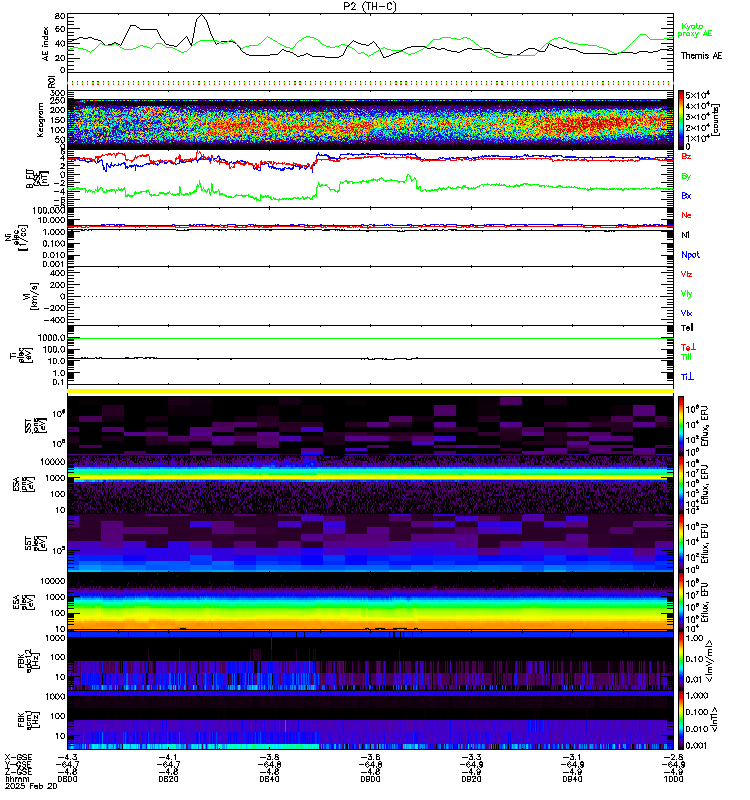Screen dimensions: 750x800
Task: Click the X-GSE value "-2.8"
Action: 673,757
